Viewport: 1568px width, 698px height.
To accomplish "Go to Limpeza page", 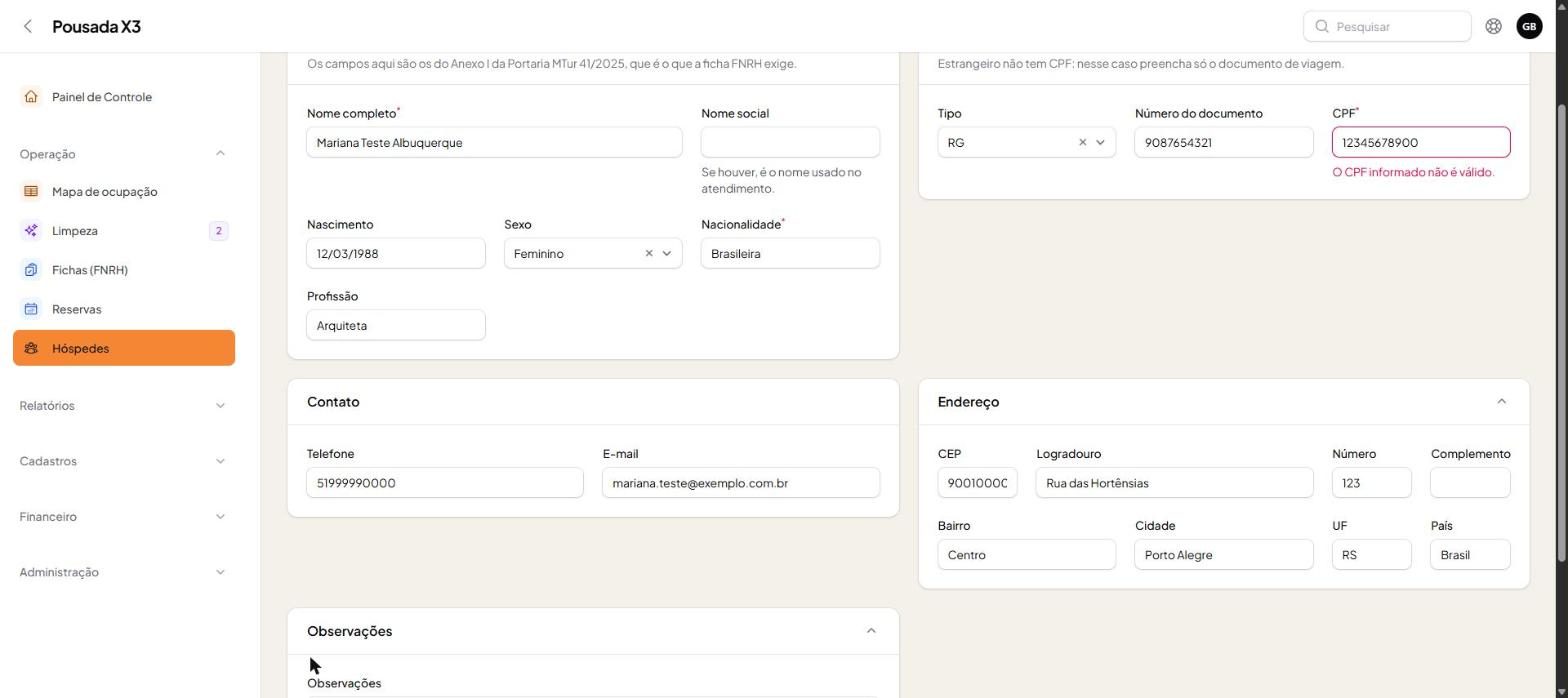I will [124, 231].
